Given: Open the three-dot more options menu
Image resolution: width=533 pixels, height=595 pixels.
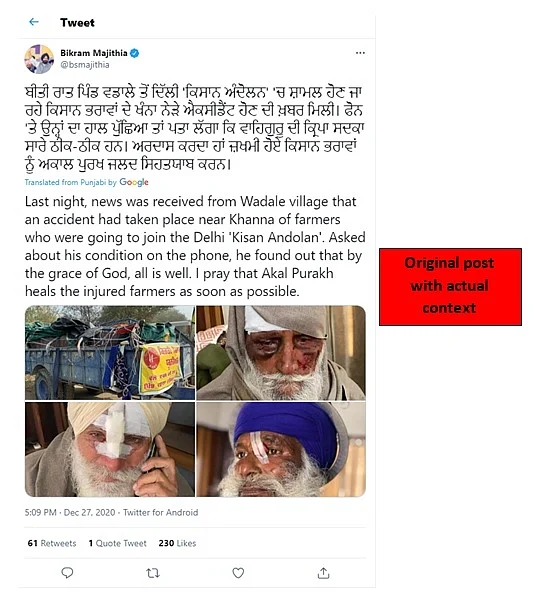Looking at the screenshot, I should [x=360, y=53].
